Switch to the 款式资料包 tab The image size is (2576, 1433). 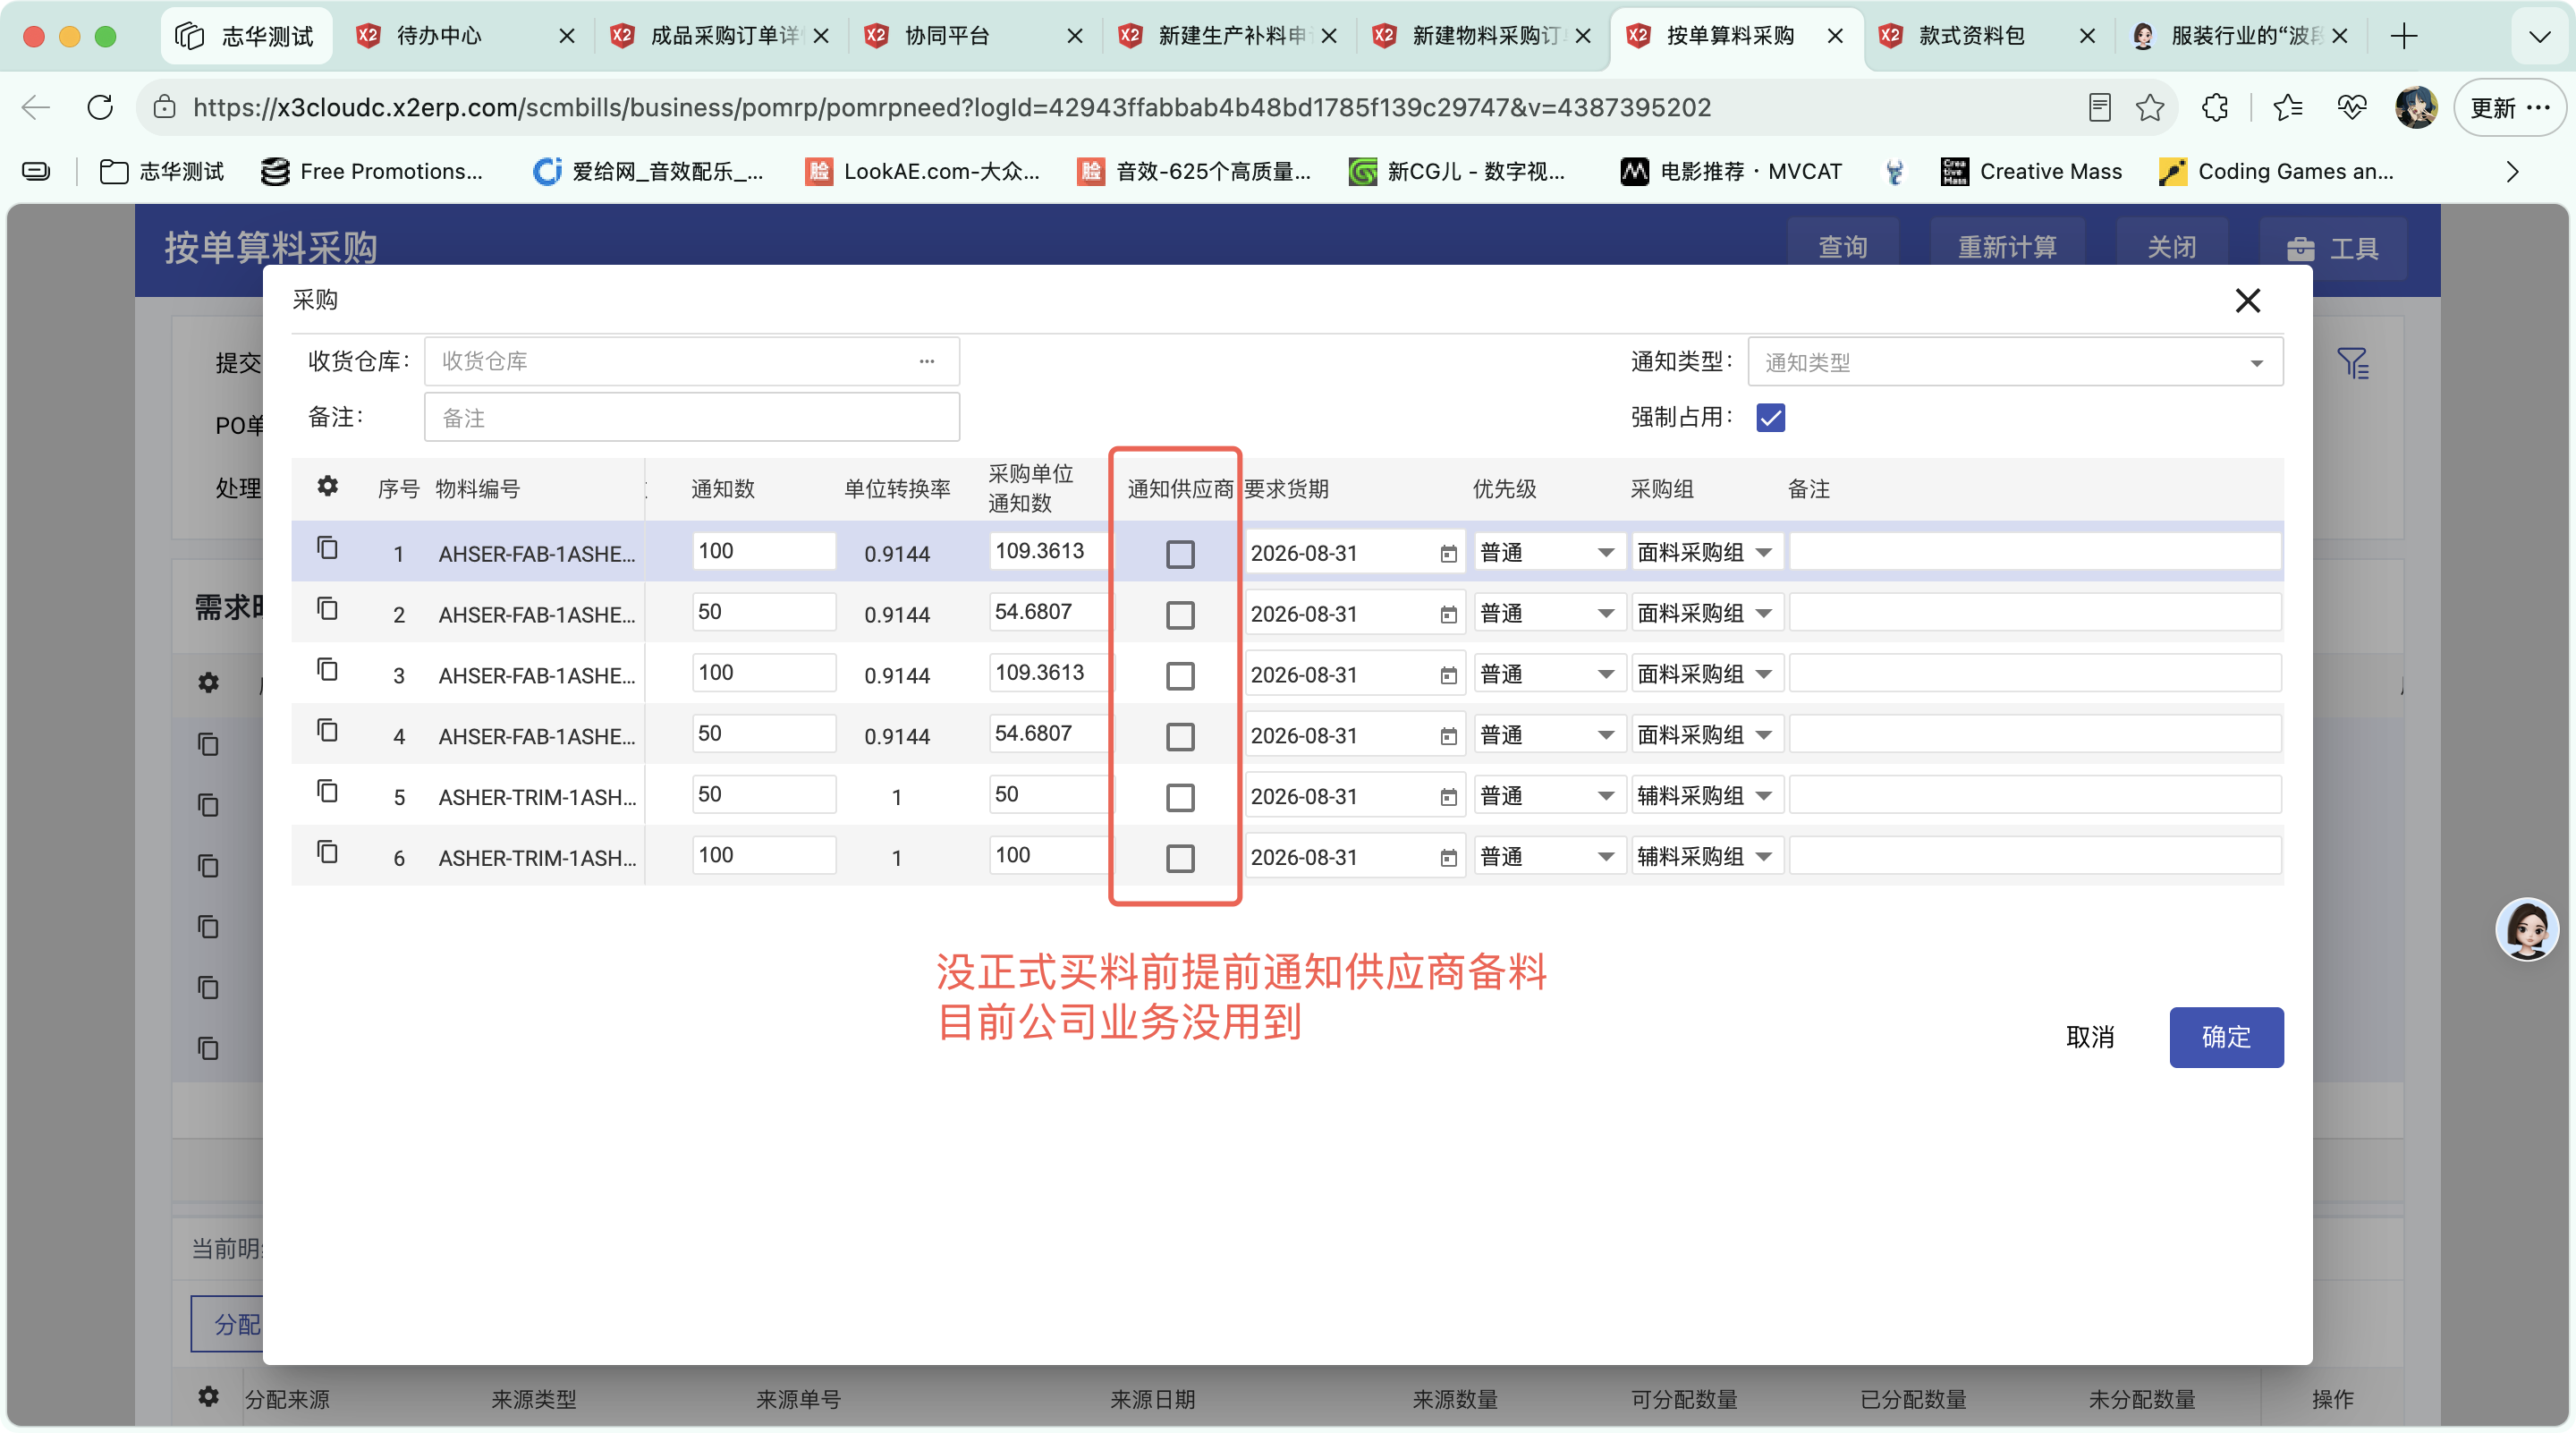[1986, 36]
